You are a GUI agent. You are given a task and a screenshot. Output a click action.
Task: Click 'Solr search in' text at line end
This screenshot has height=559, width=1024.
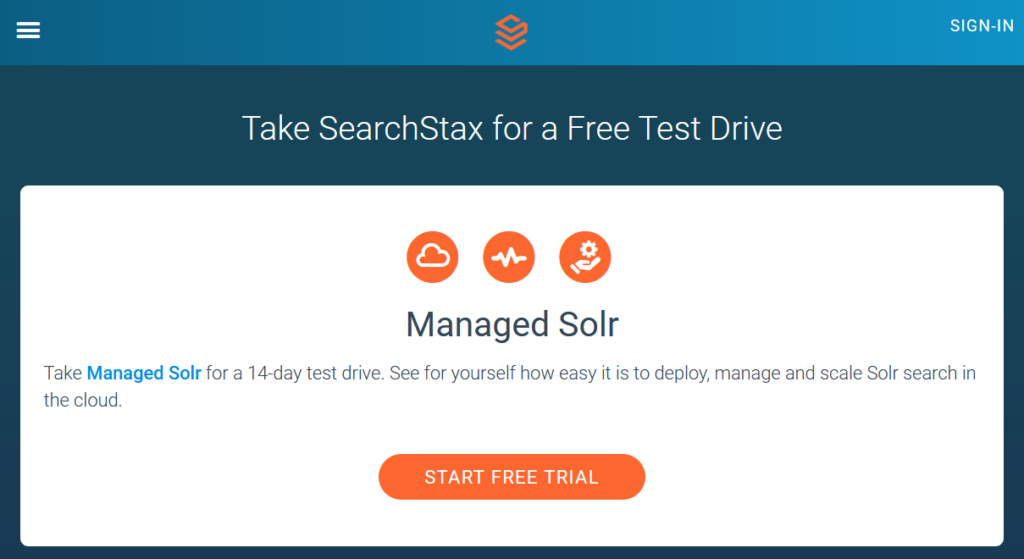(921, 373)
